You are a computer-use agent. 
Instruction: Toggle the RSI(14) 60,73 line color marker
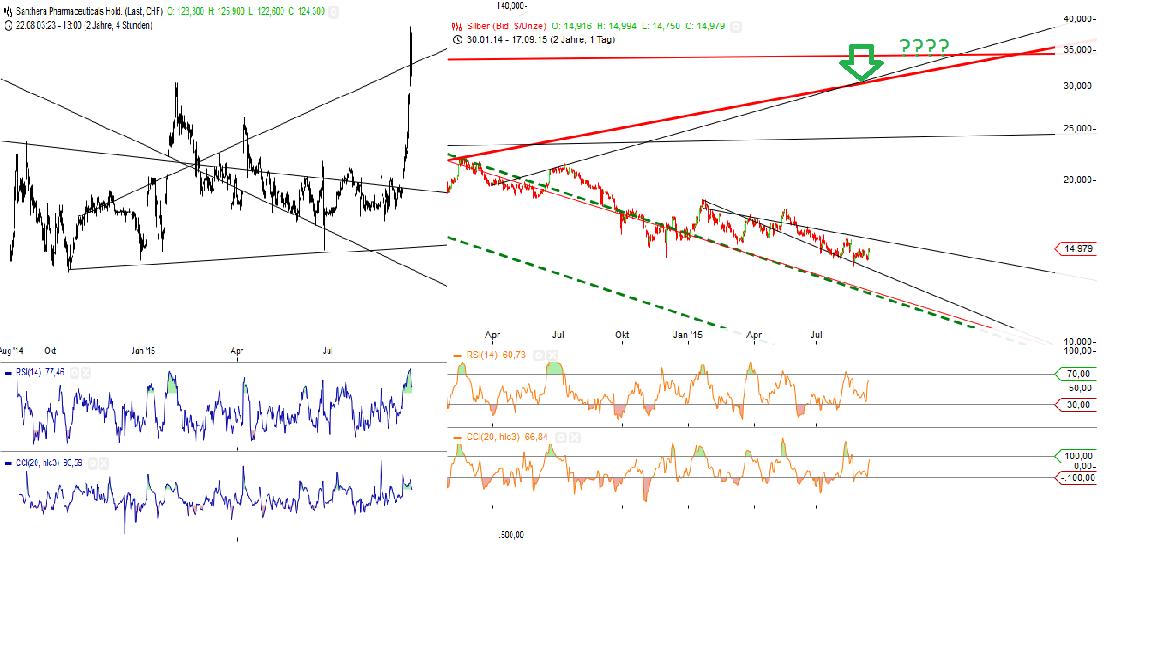458,355
